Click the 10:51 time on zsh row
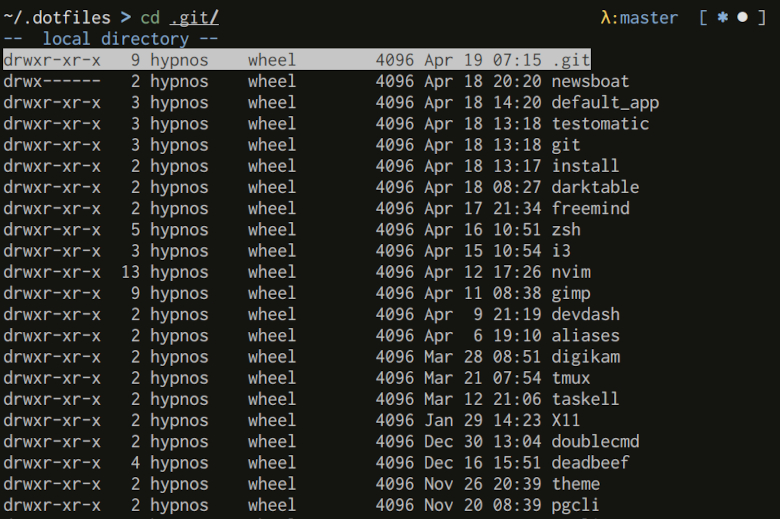The width and height of the screenshot is (780, 519). (x=517, y=229)
